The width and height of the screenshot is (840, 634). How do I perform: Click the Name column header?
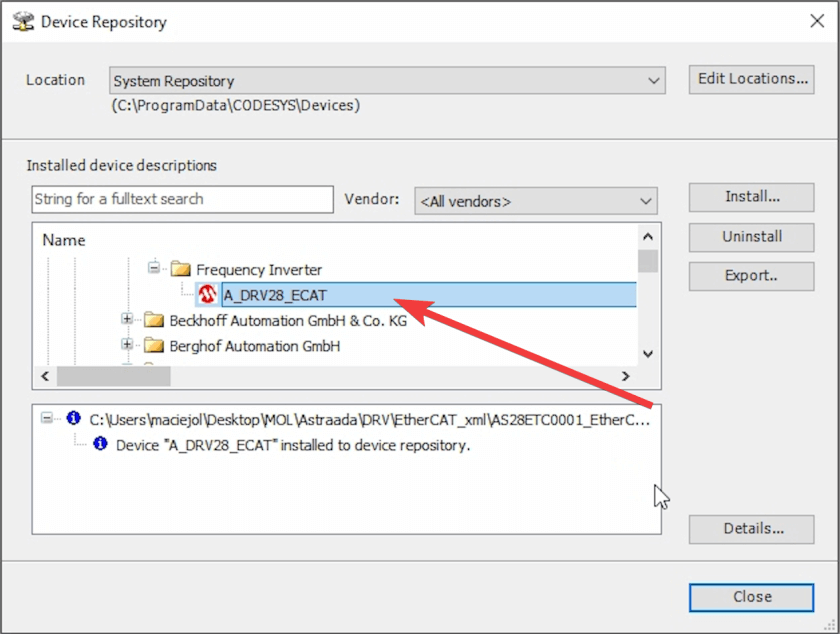coord(64,240)
